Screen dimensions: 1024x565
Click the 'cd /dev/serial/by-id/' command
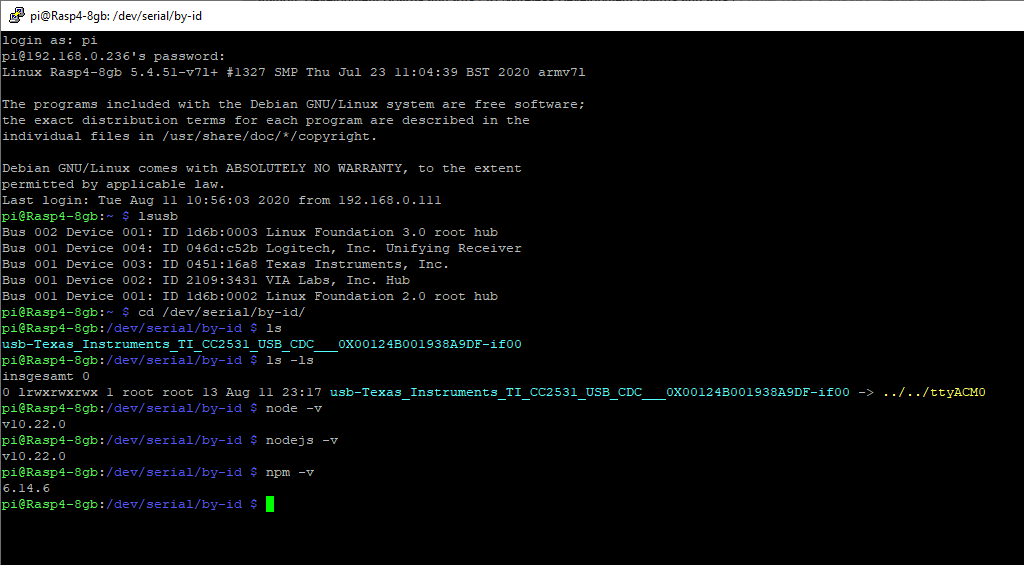pyautogui.click(x=221, y=312)
